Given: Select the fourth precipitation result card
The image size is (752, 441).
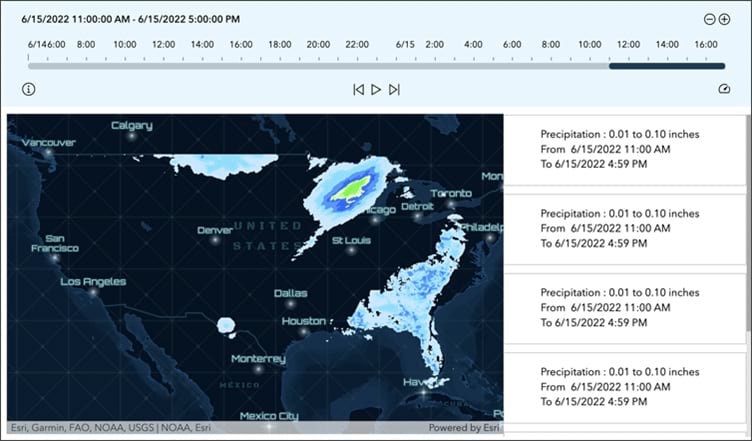Looking at the screenshot, I should pos(624,387).
